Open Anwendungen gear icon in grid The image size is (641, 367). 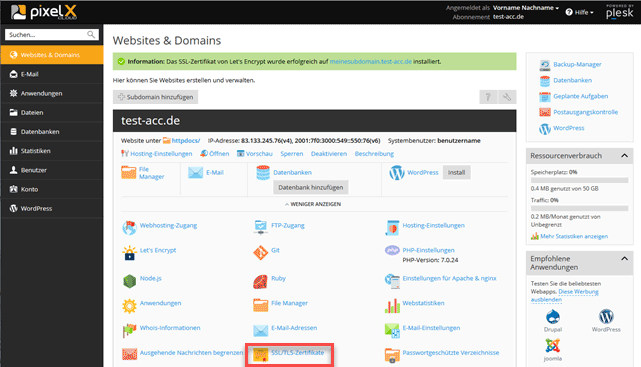click(x=129, y=306)
